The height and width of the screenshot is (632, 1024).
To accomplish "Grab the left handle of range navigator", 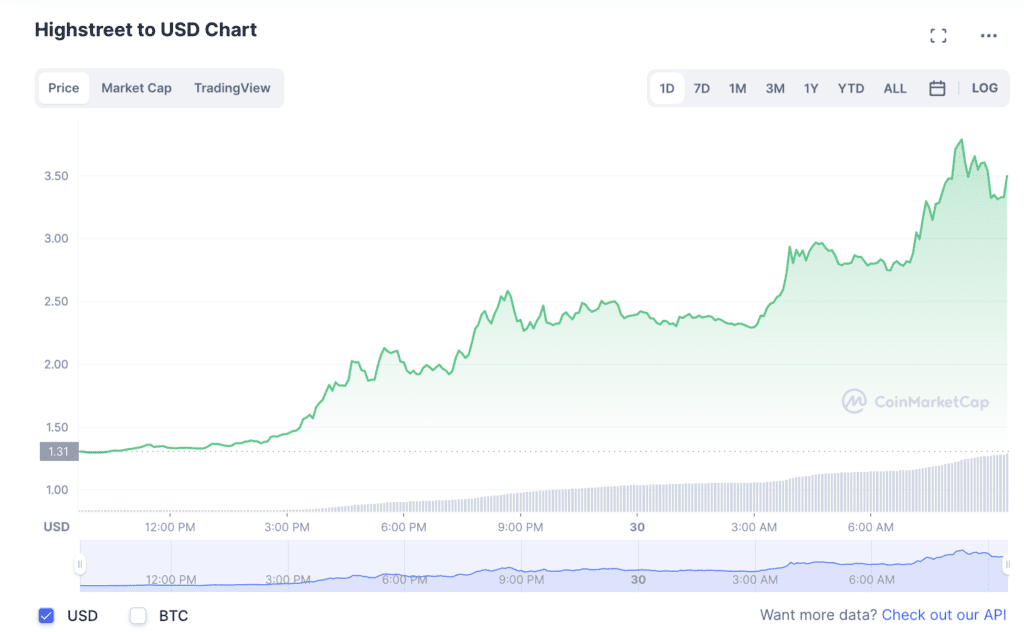I will pos(80,565).
